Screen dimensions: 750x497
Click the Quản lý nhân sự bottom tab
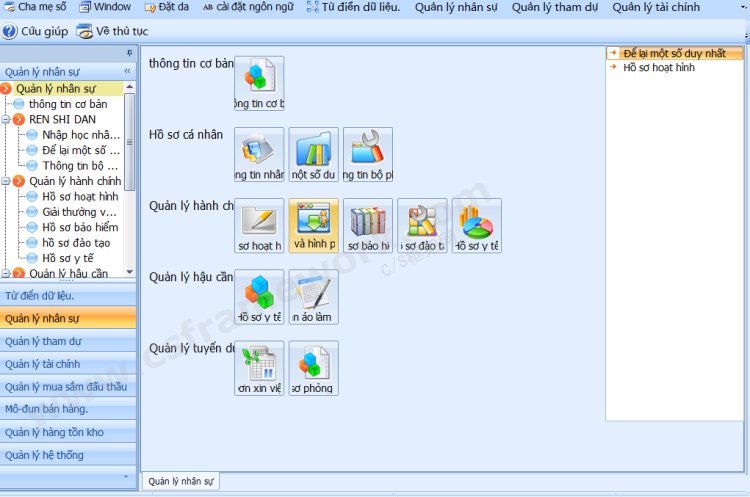click(x=181, y=481)
